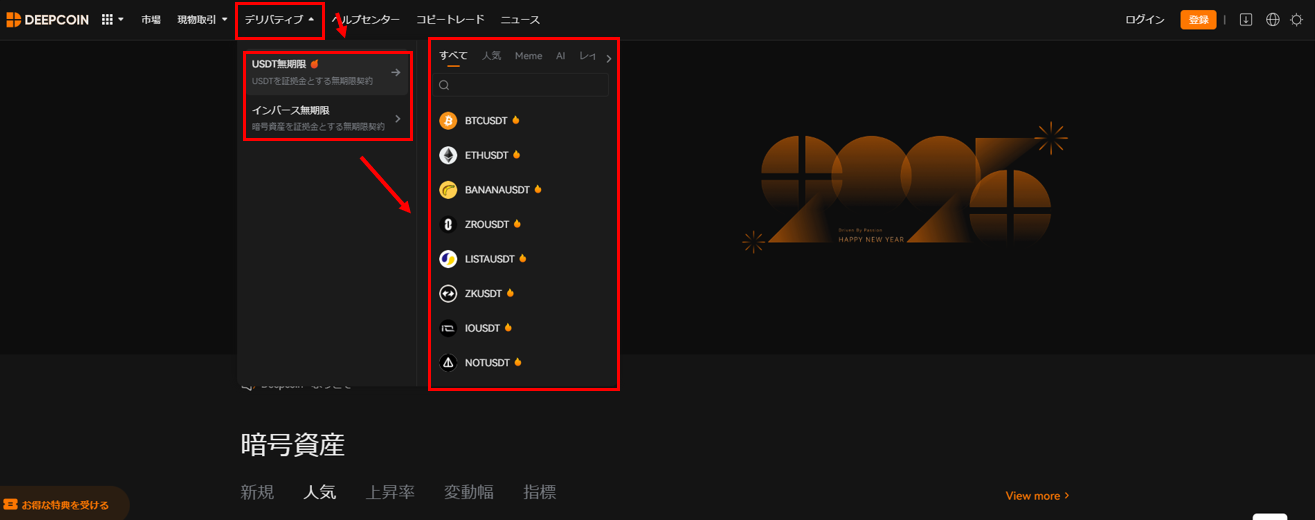Switch to the 指標 tab
This screenshot has width=1315, height=520.
(540, 492)
